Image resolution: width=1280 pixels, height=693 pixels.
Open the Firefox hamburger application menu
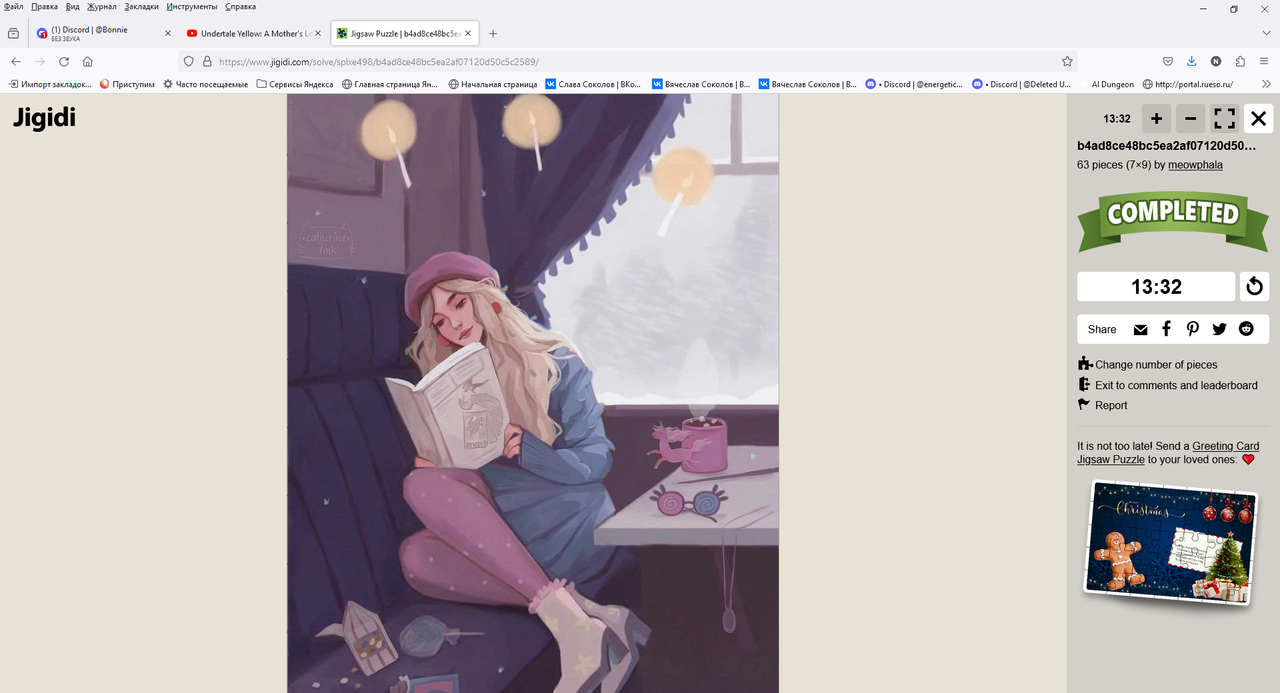click(1265, 61)
